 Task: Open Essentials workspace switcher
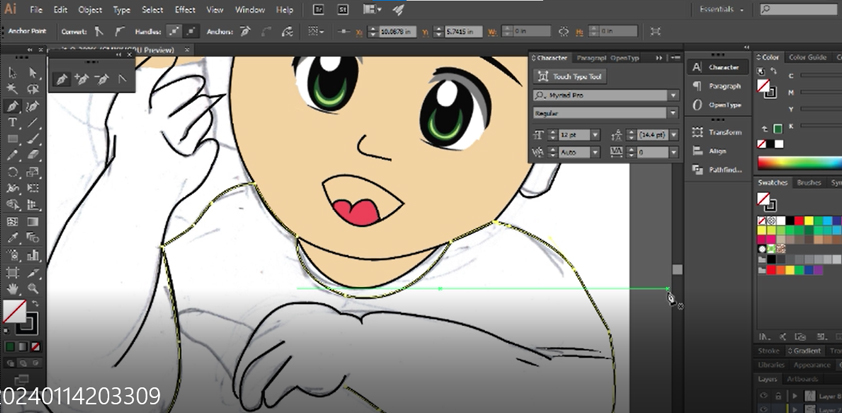723,10
